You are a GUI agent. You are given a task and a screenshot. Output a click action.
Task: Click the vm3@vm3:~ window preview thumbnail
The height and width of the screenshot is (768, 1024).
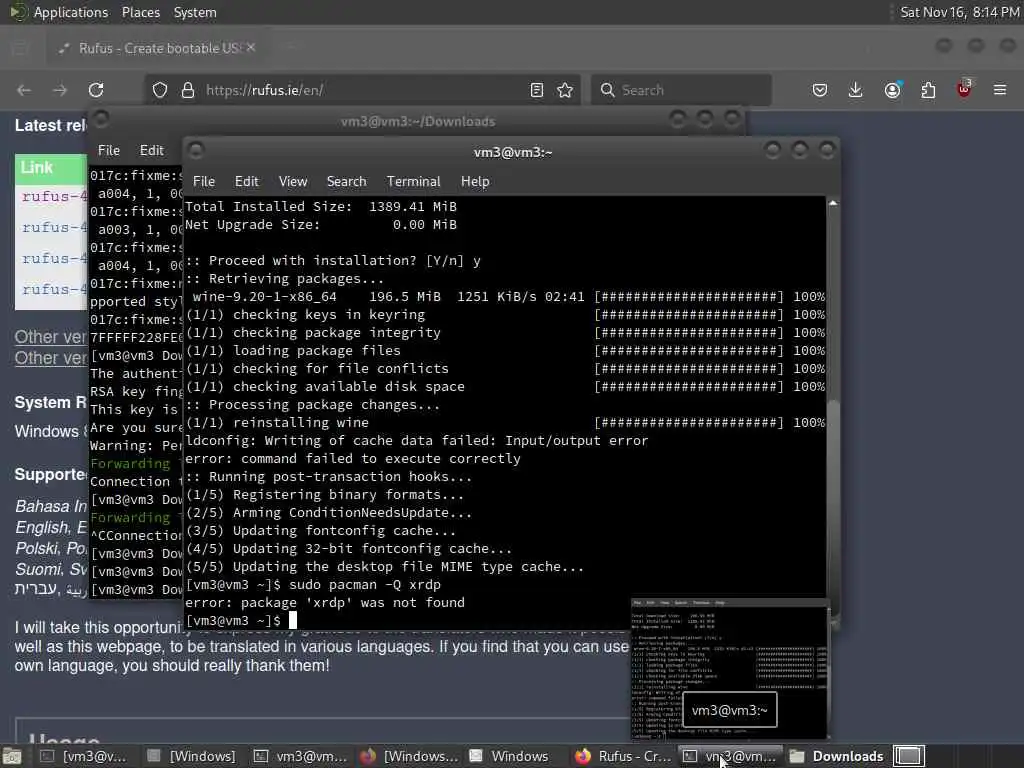pyautogui.click(x=730, y=670)
